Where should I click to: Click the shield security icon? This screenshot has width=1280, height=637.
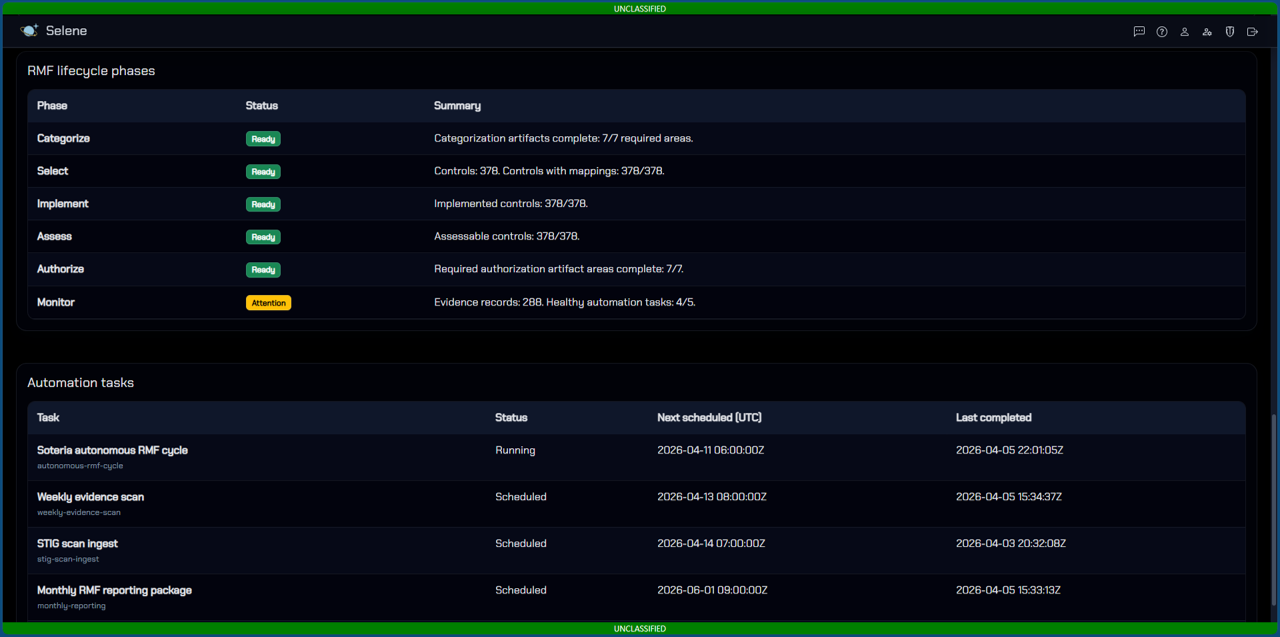[1230, 32]
